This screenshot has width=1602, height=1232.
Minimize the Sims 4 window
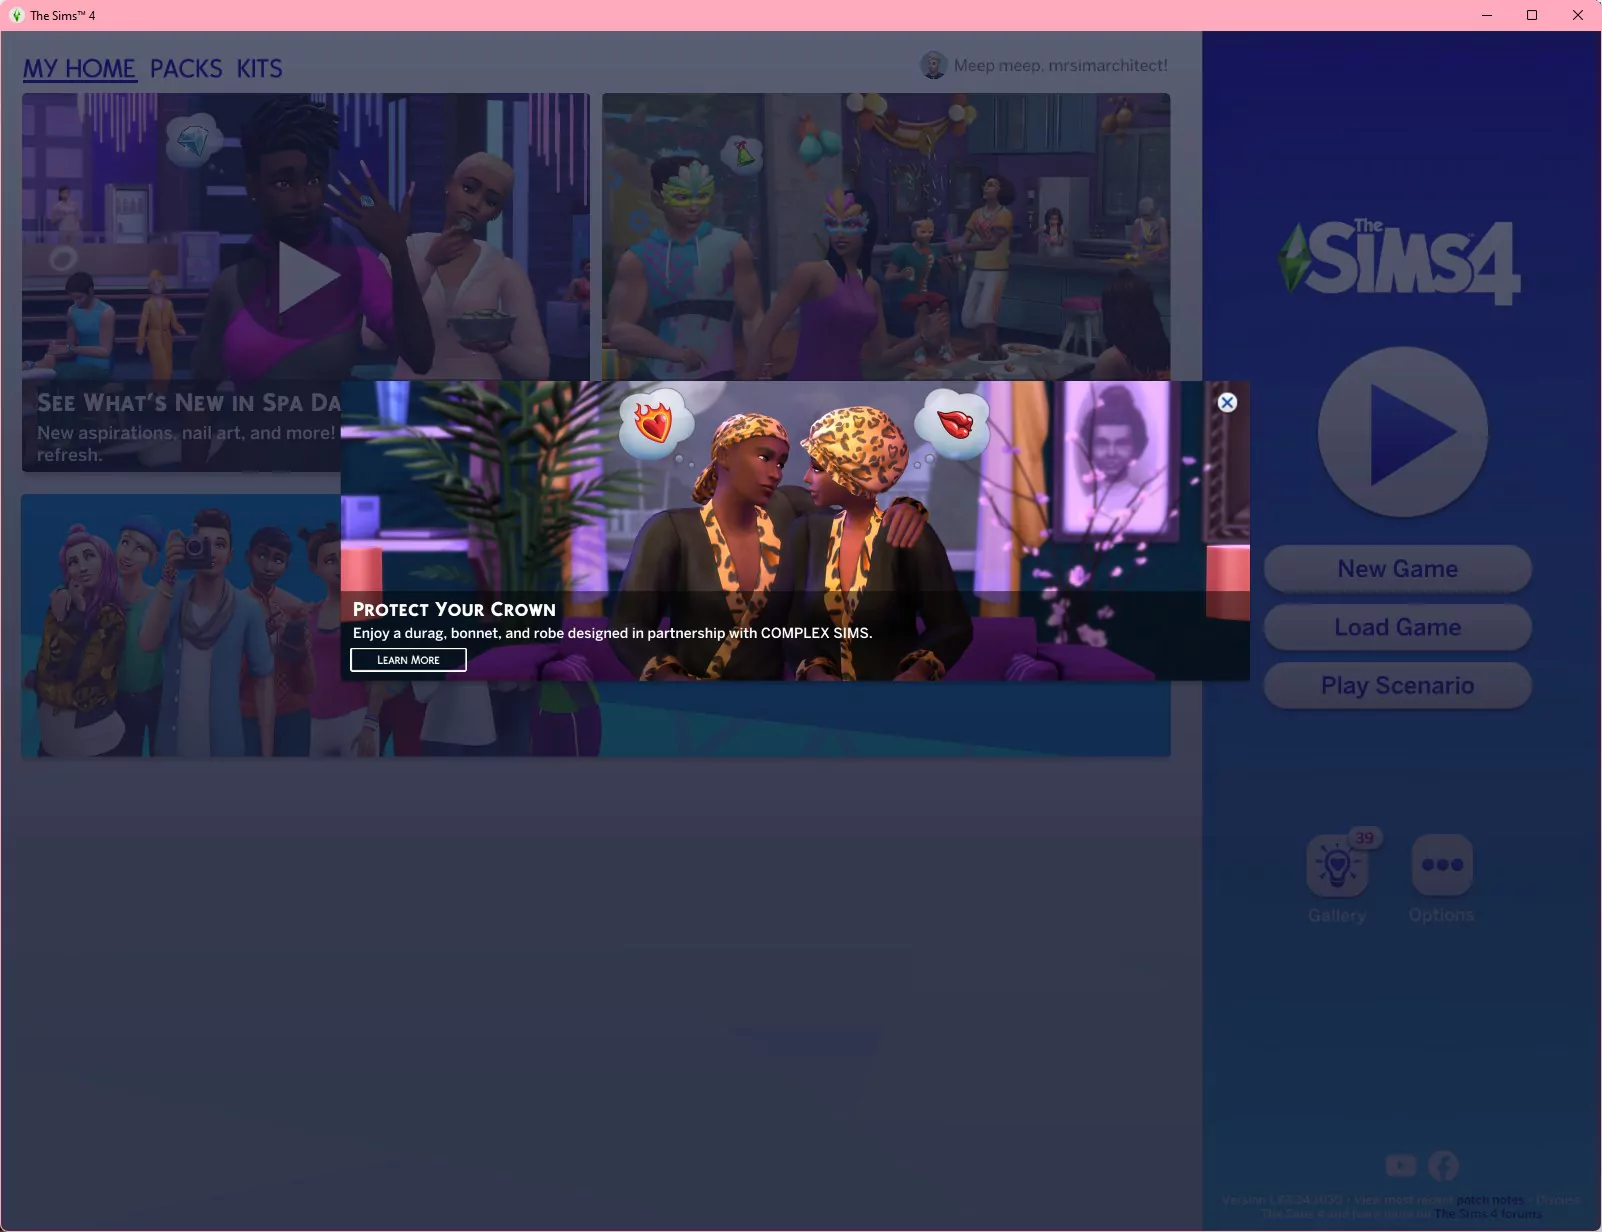tap(1487, 15)
